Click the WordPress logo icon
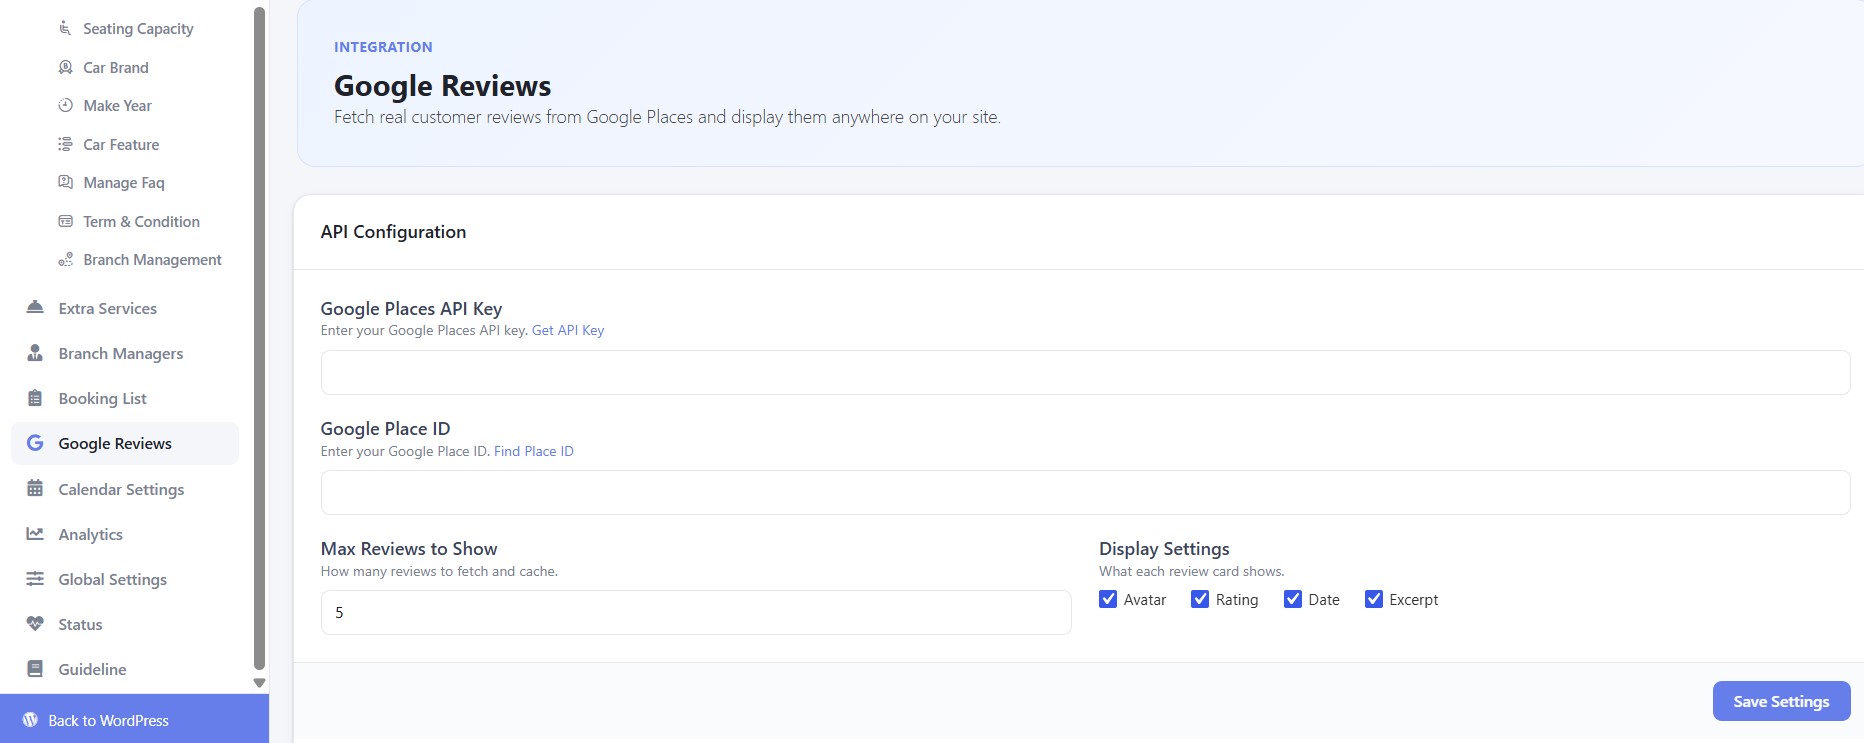1864x743 pixels. (30, 720)
